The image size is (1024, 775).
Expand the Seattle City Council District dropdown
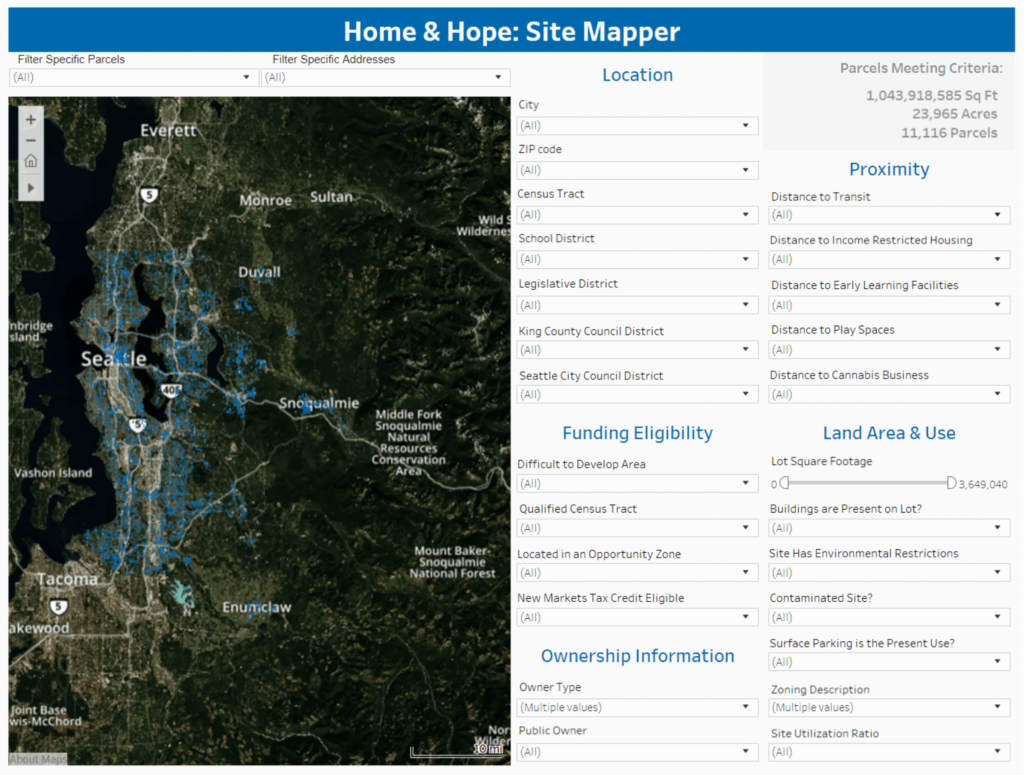747,394
